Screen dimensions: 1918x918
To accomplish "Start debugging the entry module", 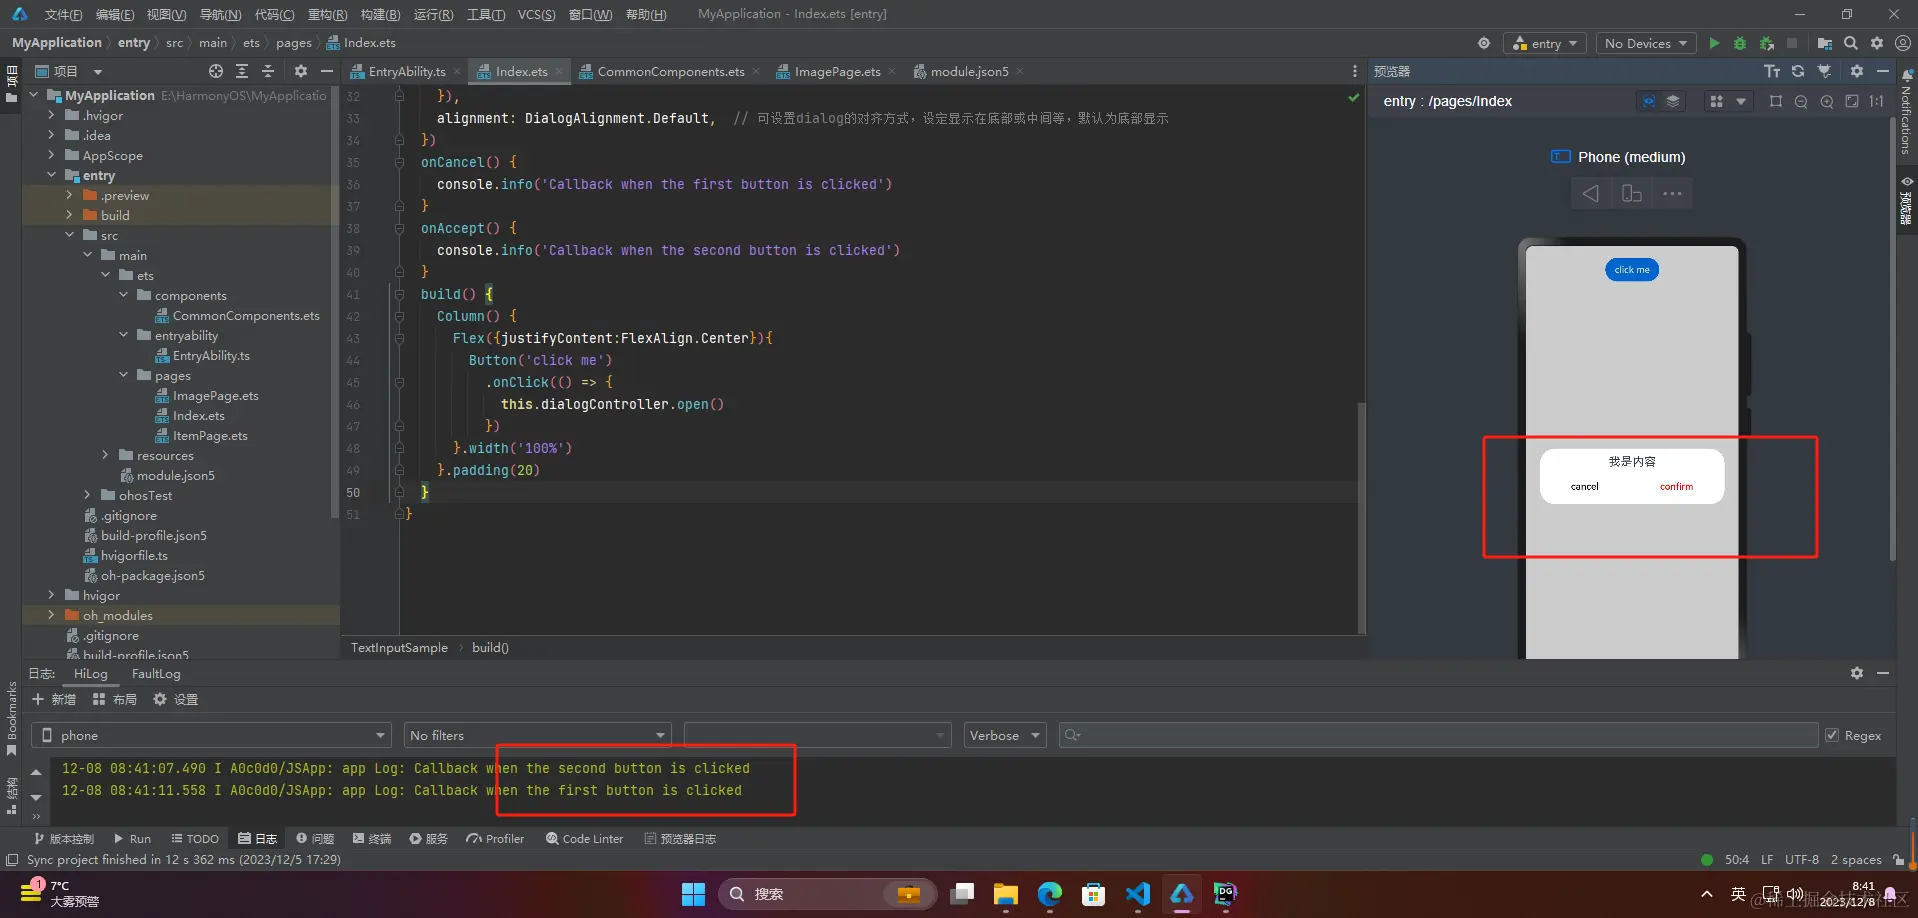I will tap(1740, 43).
